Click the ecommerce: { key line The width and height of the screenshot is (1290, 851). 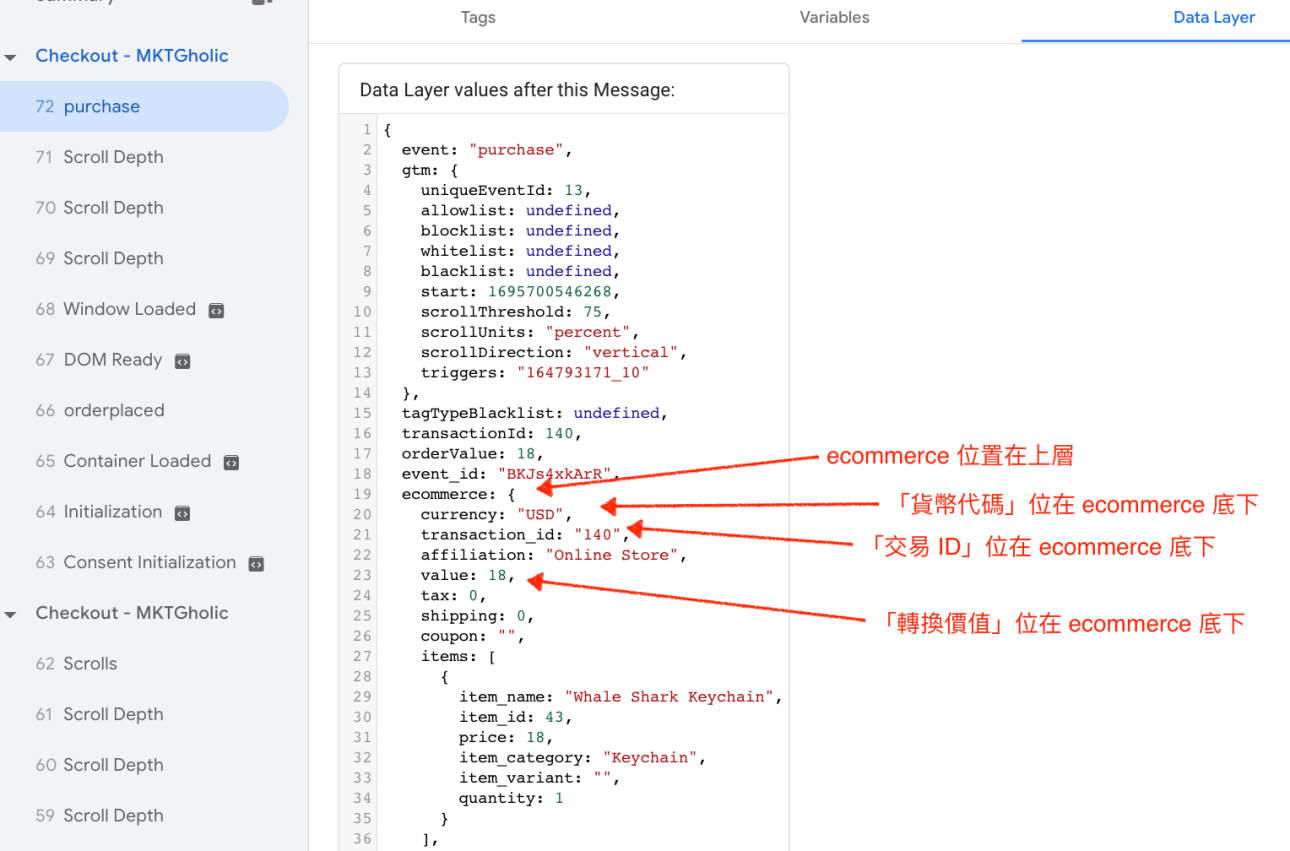click(458, 494)
